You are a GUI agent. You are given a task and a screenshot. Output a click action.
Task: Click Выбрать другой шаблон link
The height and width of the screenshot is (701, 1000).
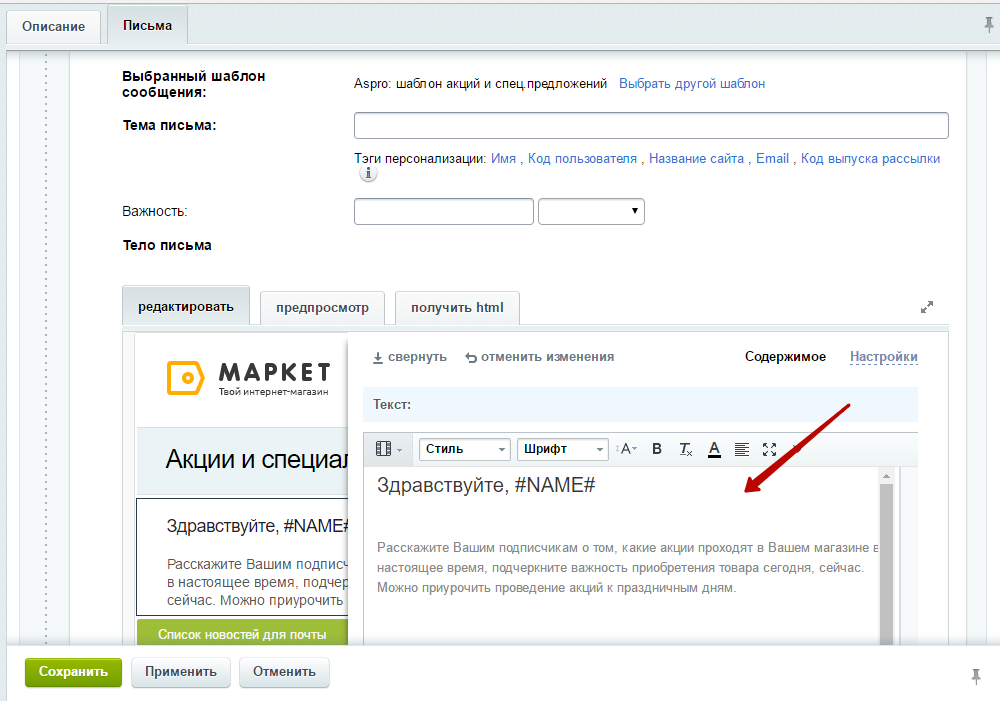click(x=692, y=84)
